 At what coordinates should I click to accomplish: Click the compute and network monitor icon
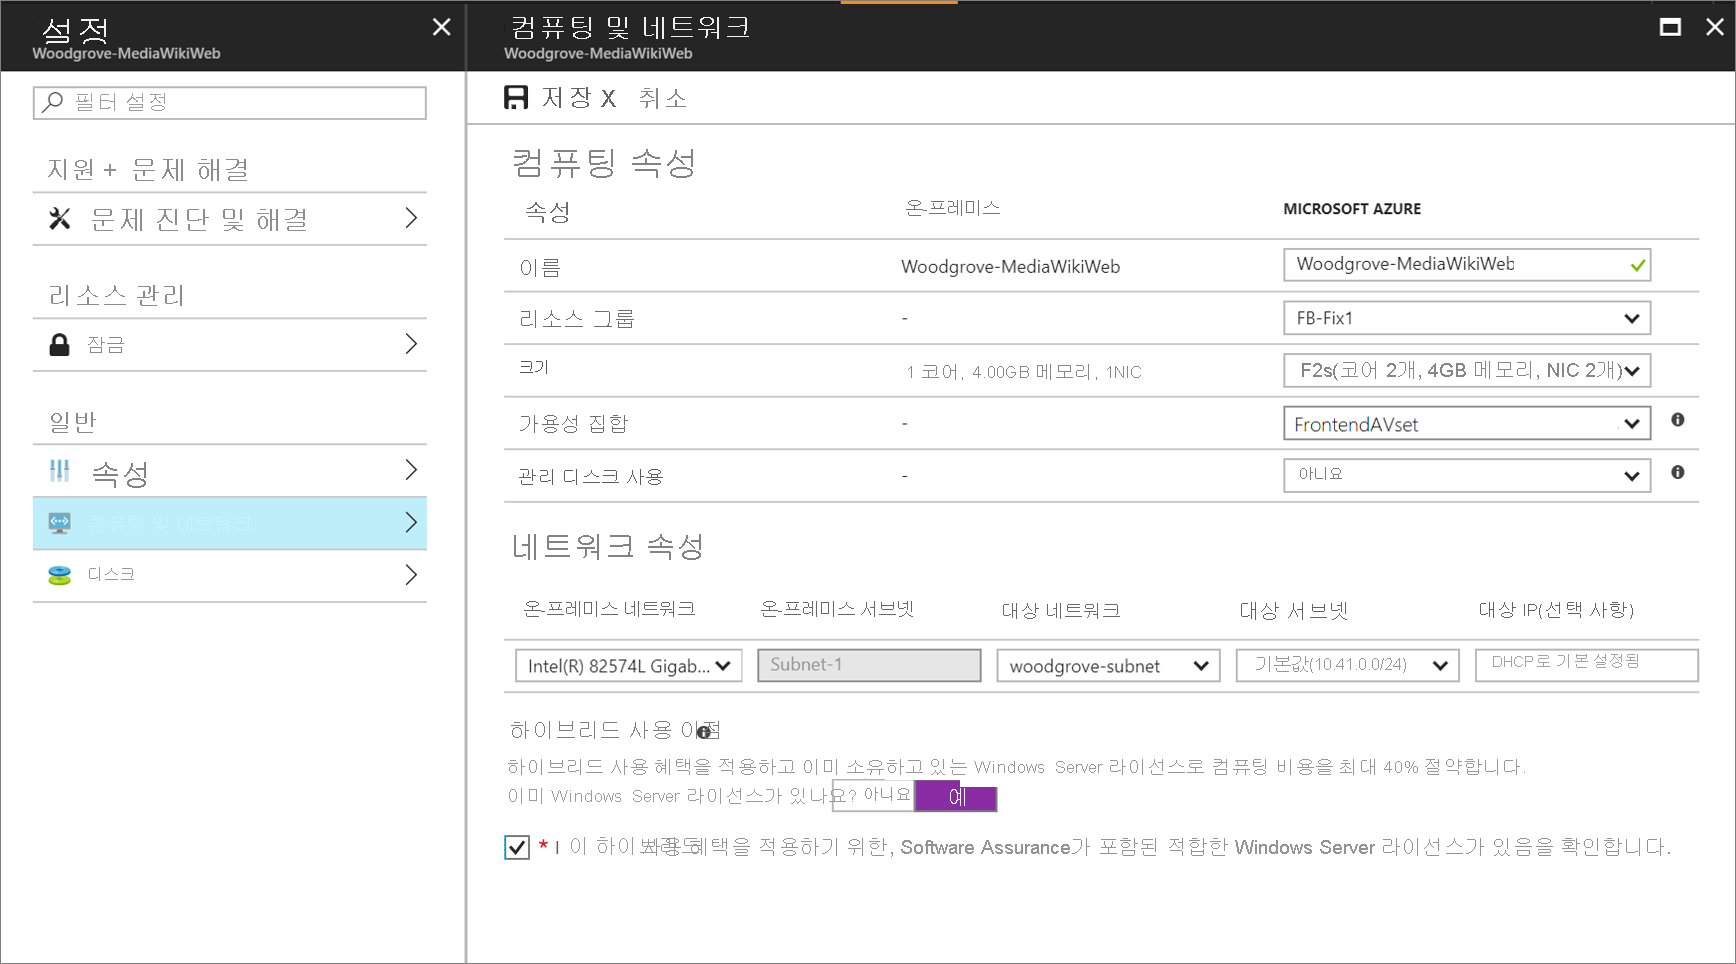[x=60, y=522]
